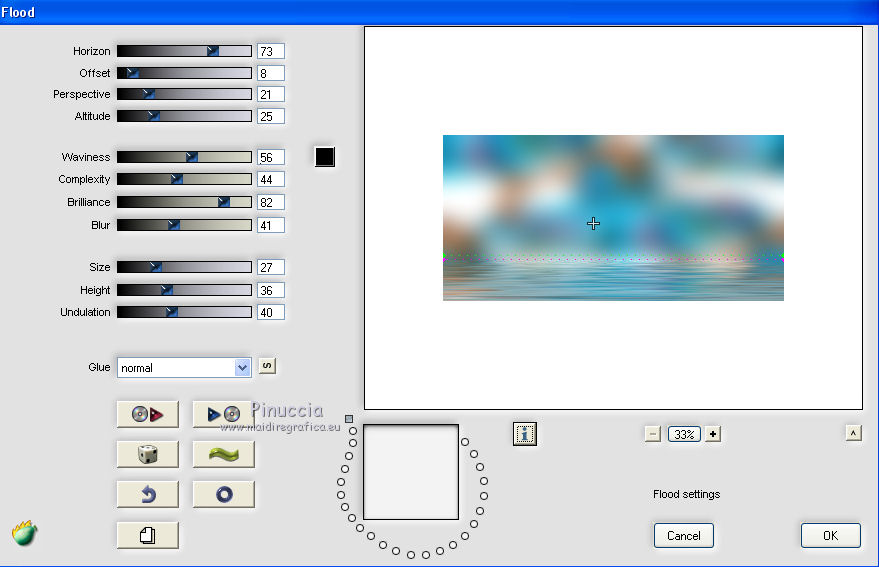Click the Size slider

184,267
